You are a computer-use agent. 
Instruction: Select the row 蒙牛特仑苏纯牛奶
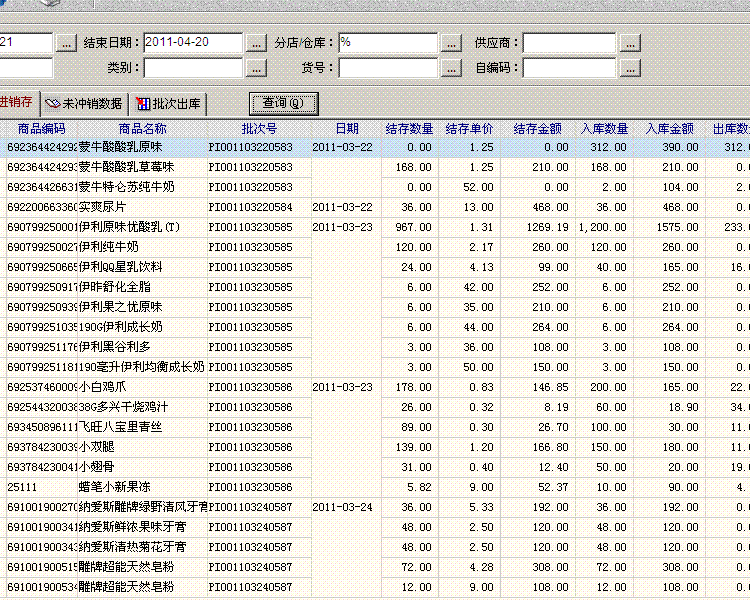pyautogui.click(x=375, y=187)
